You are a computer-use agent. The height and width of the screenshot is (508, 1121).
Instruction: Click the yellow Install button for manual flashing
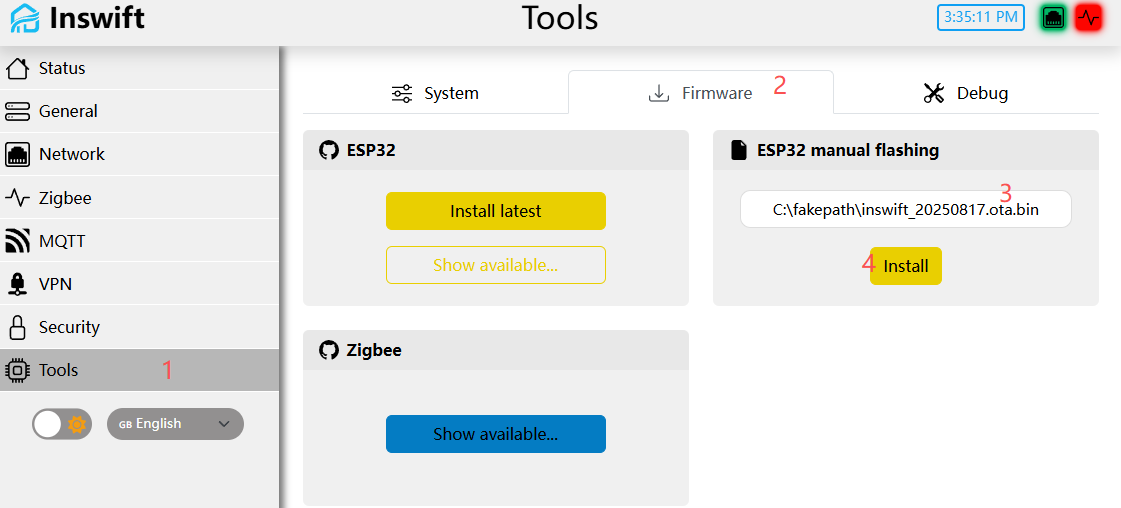[906, 266]
